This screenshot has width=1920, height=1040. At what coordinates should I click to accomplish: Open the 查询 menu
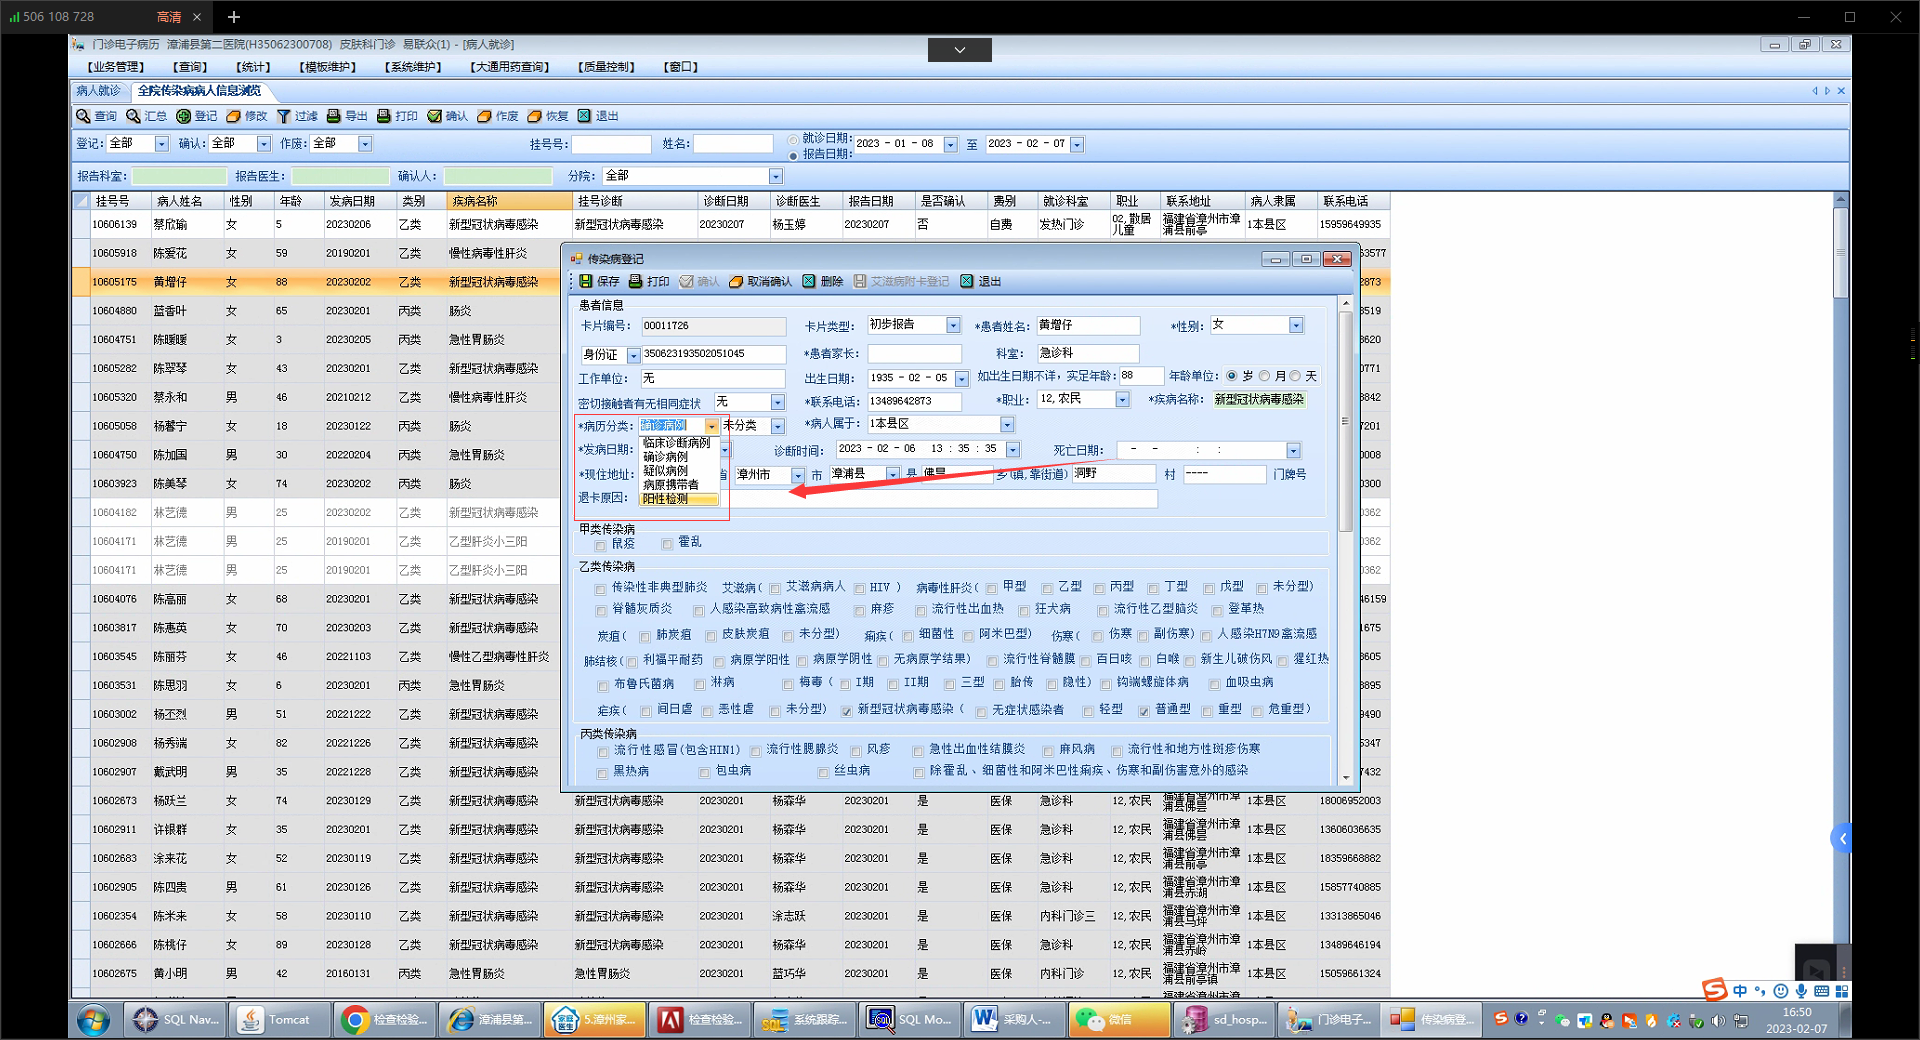[x=189, y=67]
